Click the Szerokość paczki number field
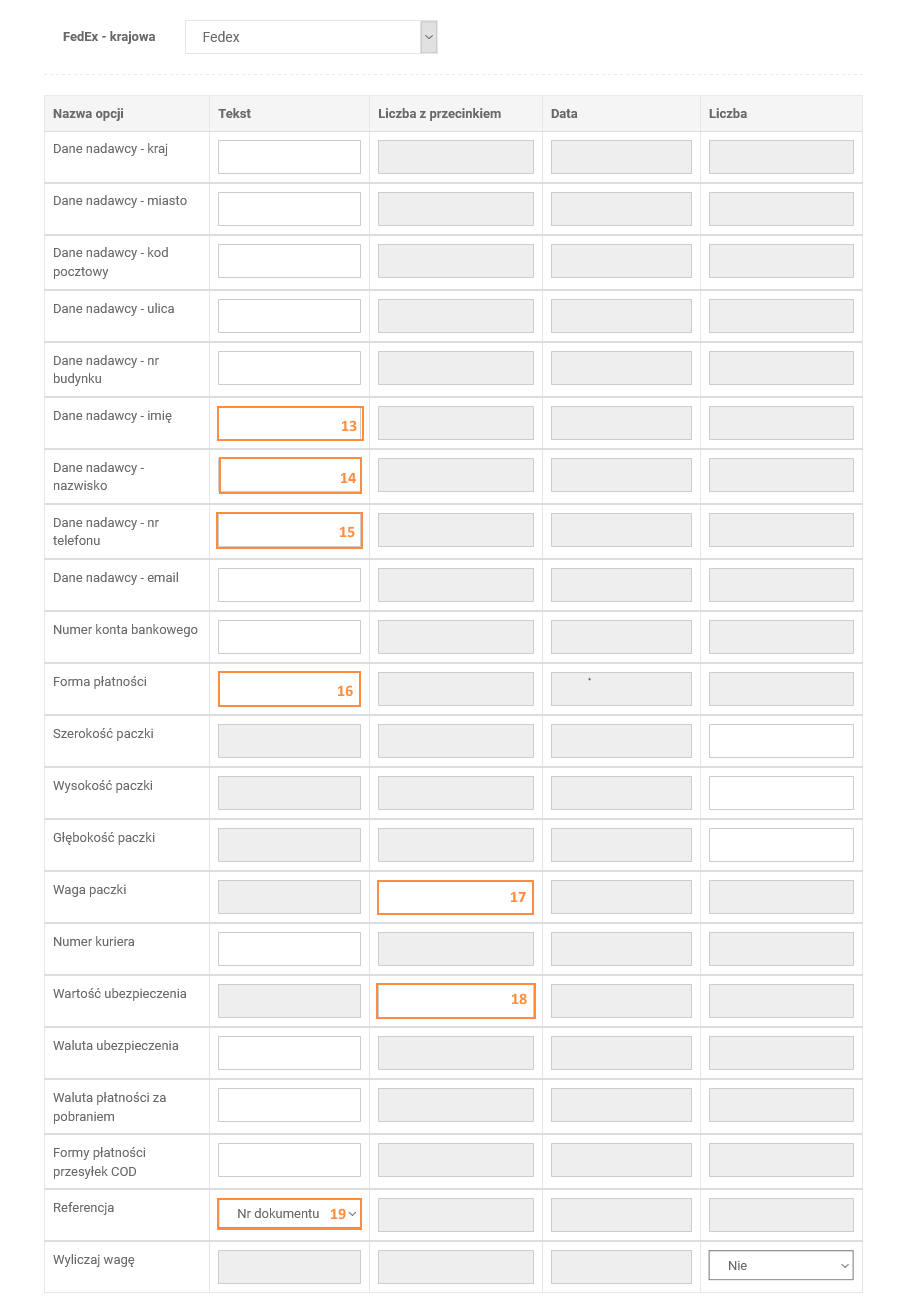908x1309 pixels. (780, 741)
